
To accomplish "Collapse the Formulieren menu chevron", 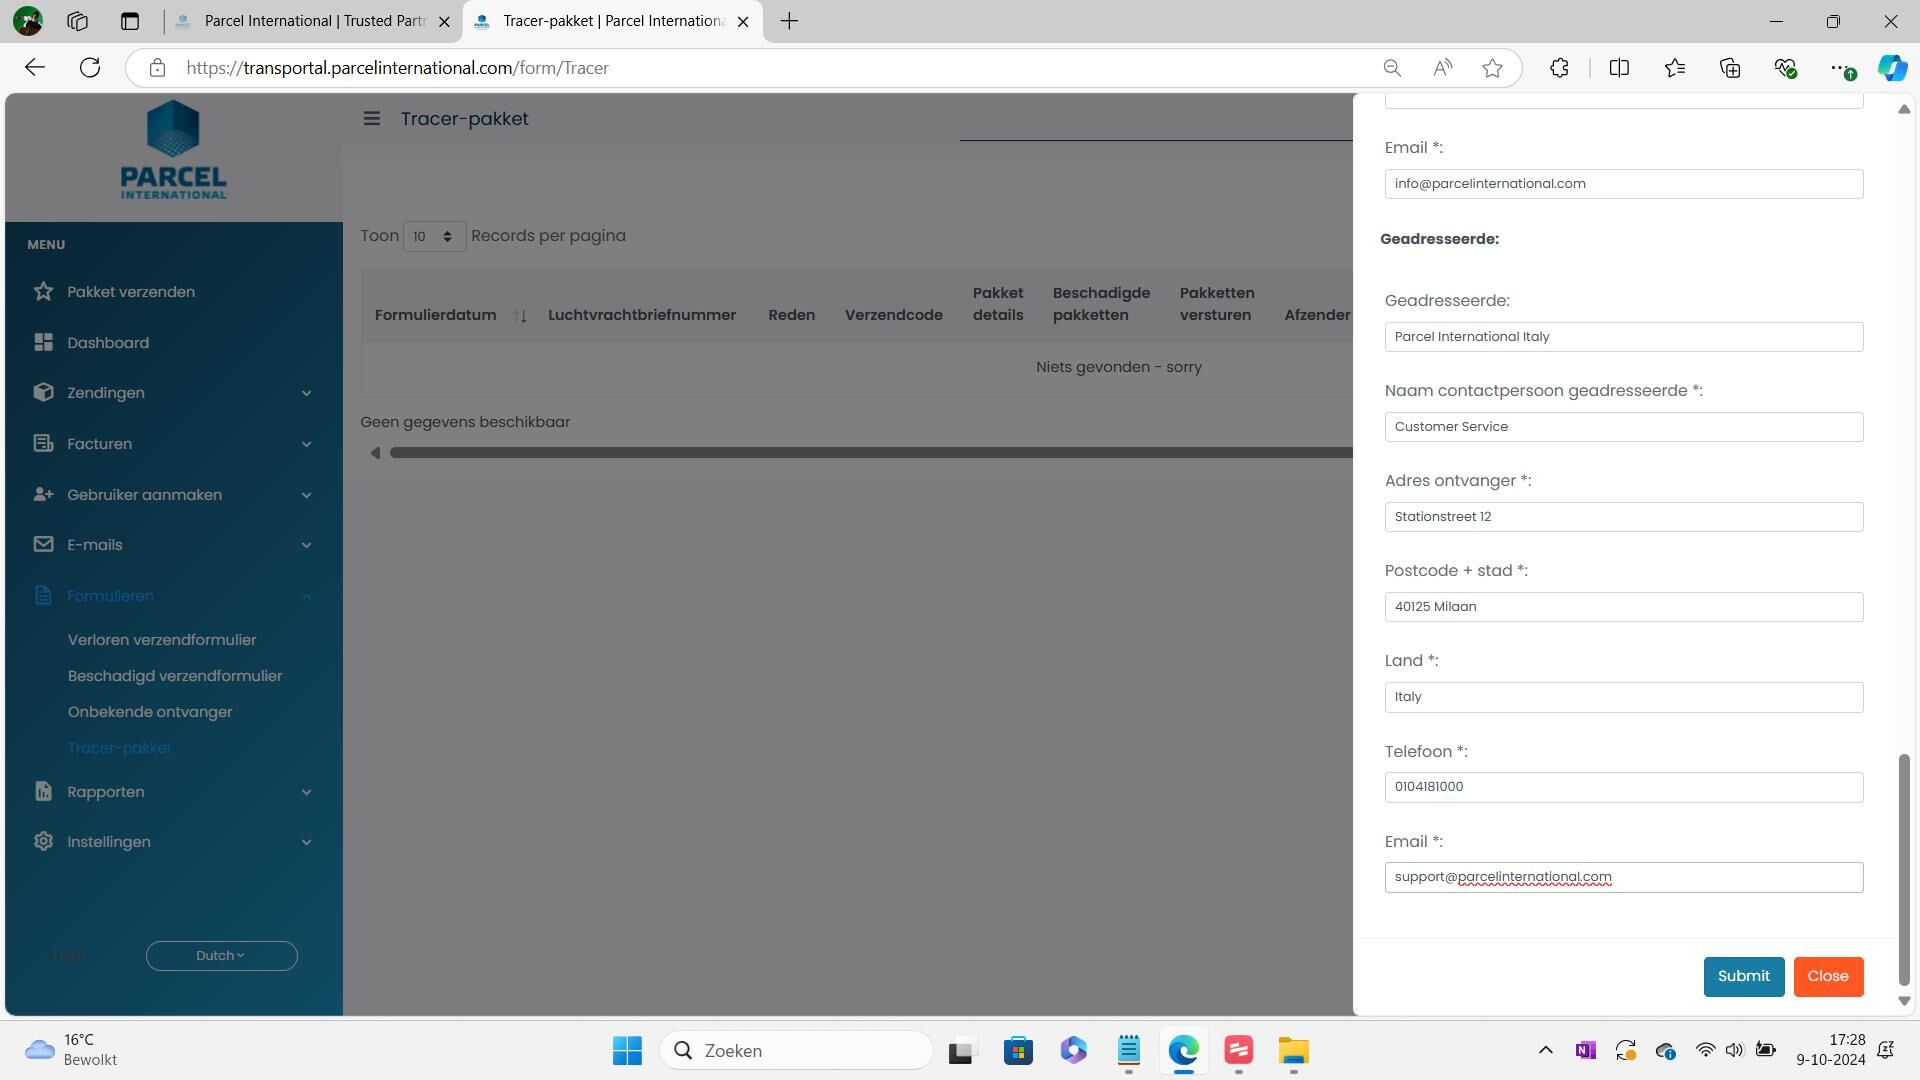I will (306, 597).
